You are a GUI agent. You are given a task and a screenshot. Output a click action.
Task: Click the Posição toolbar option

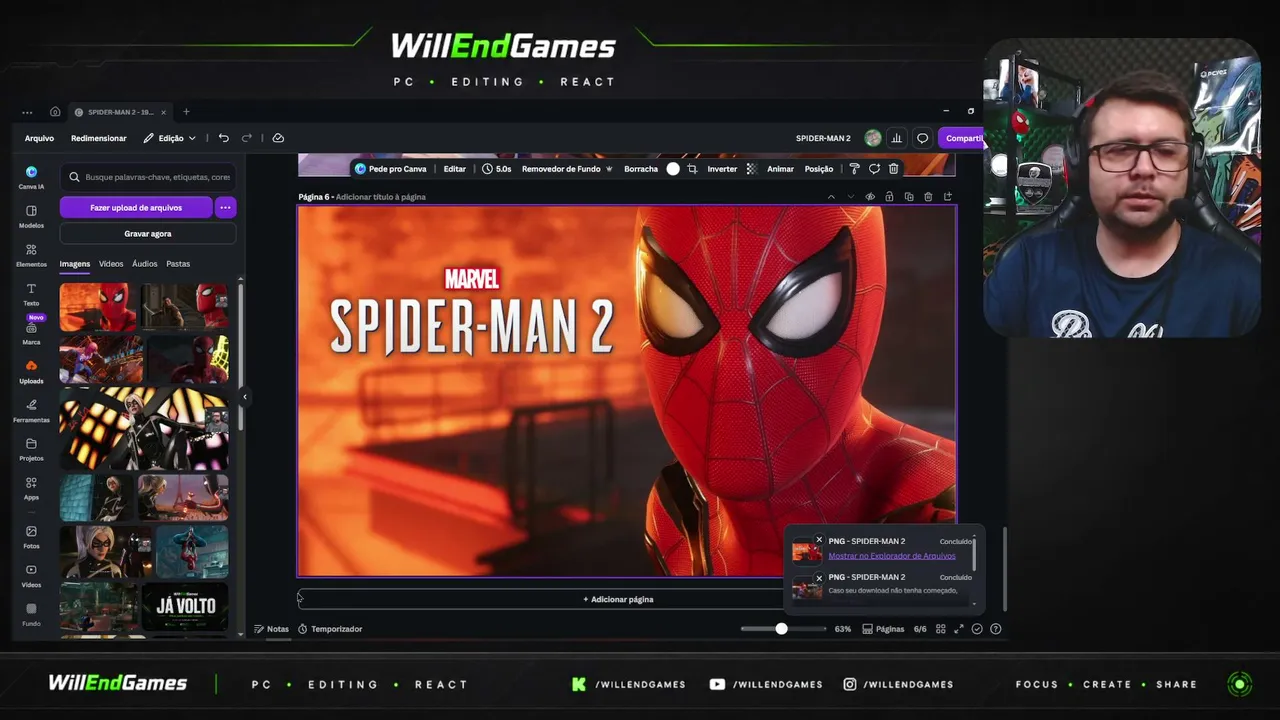pos(819,169)
